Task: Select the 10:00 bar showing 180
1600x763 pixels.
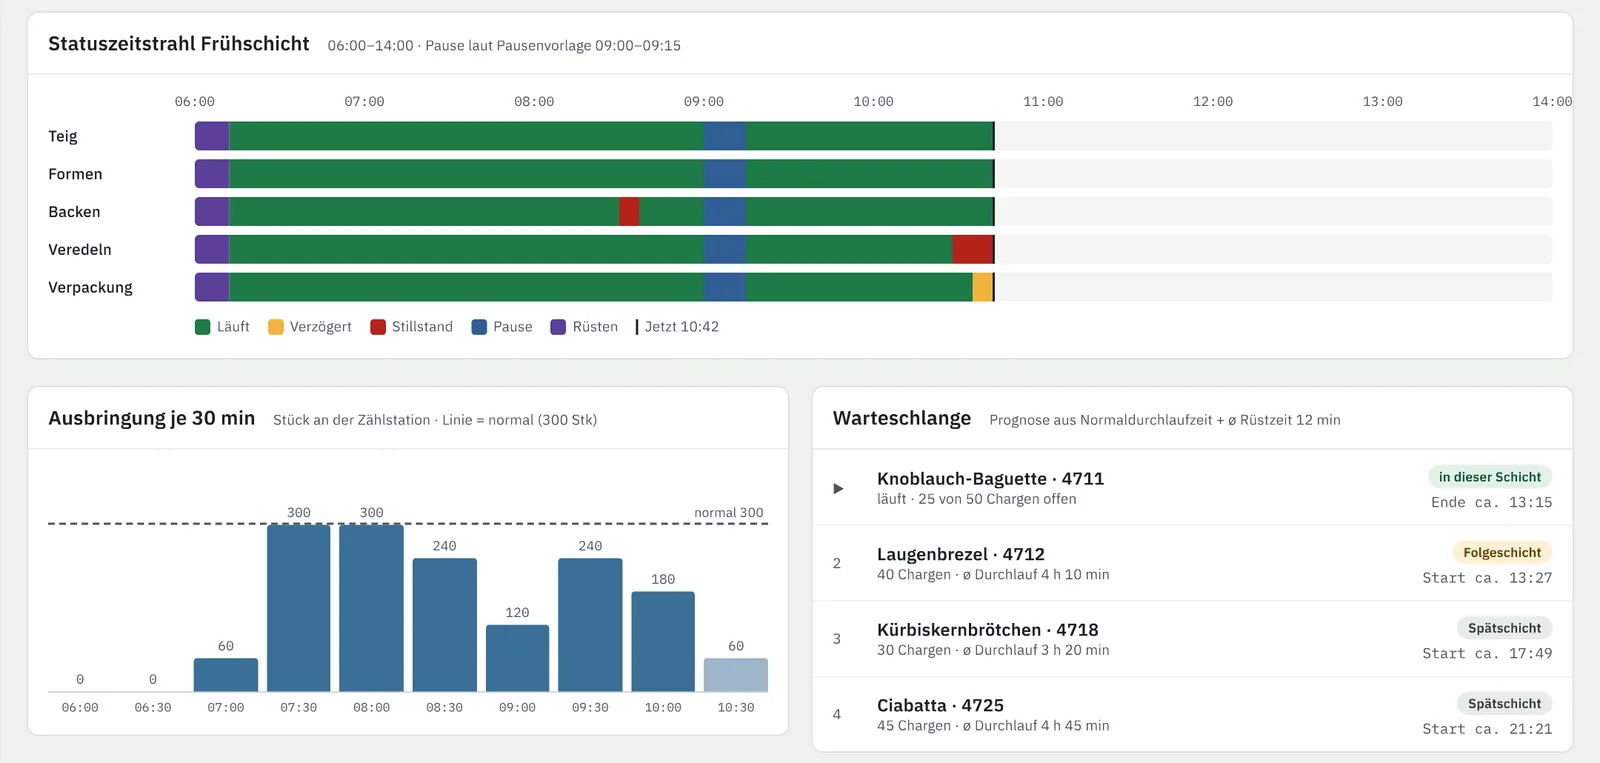Action: tap(663, 641)
